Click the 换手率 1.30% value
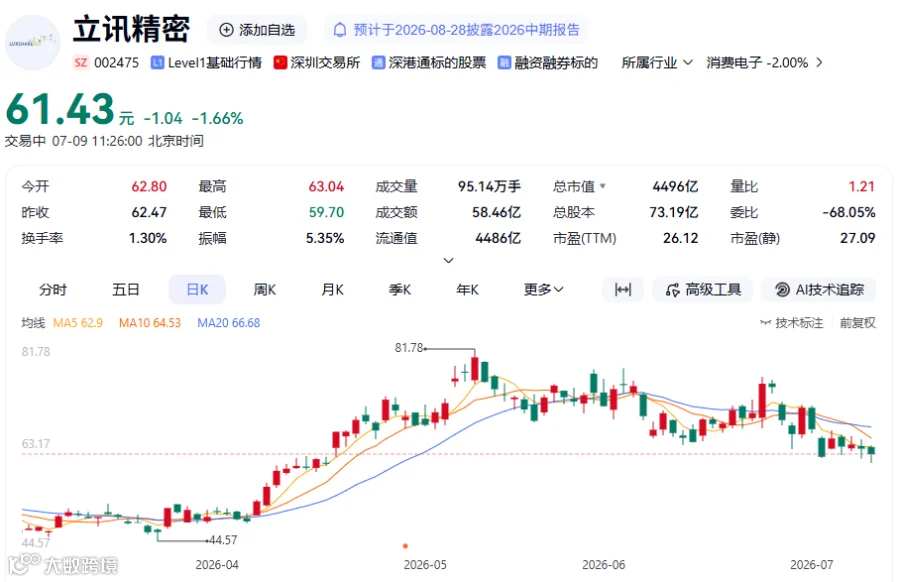This screenshot has height=582, width=900. [148, 238]
